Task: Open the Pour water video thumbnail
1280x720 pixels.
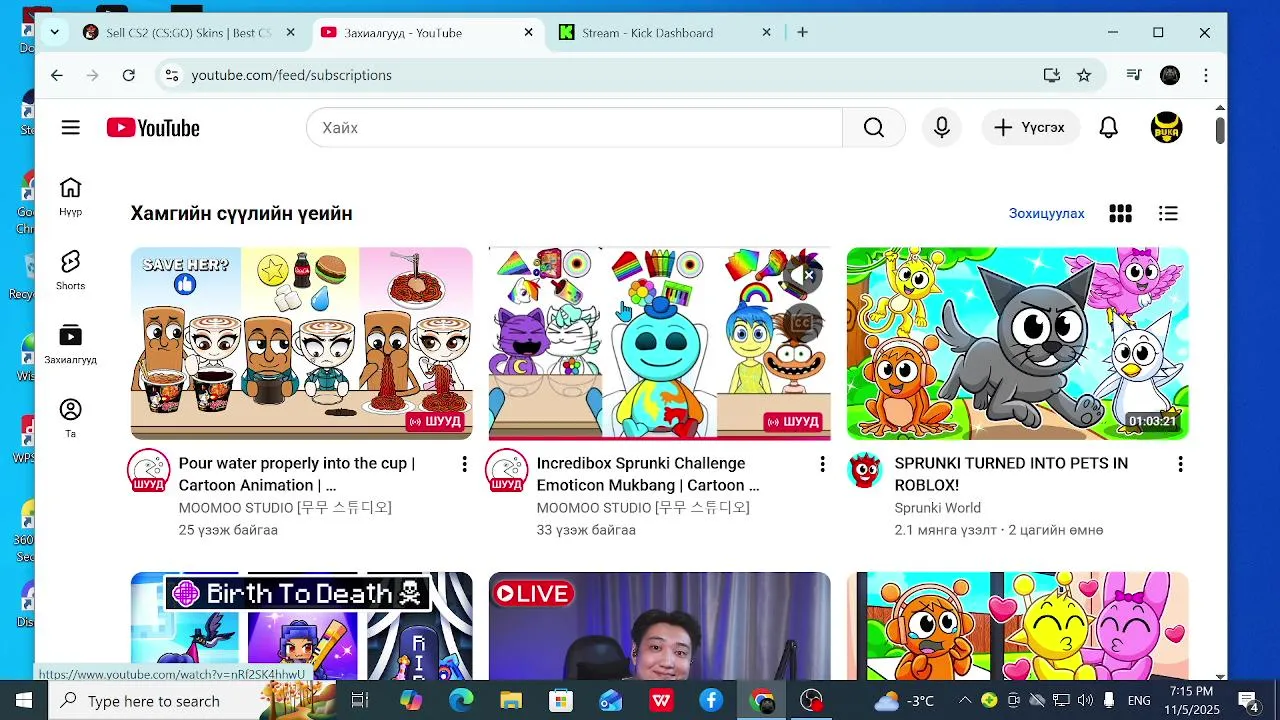Action: [x=301, y=343]
